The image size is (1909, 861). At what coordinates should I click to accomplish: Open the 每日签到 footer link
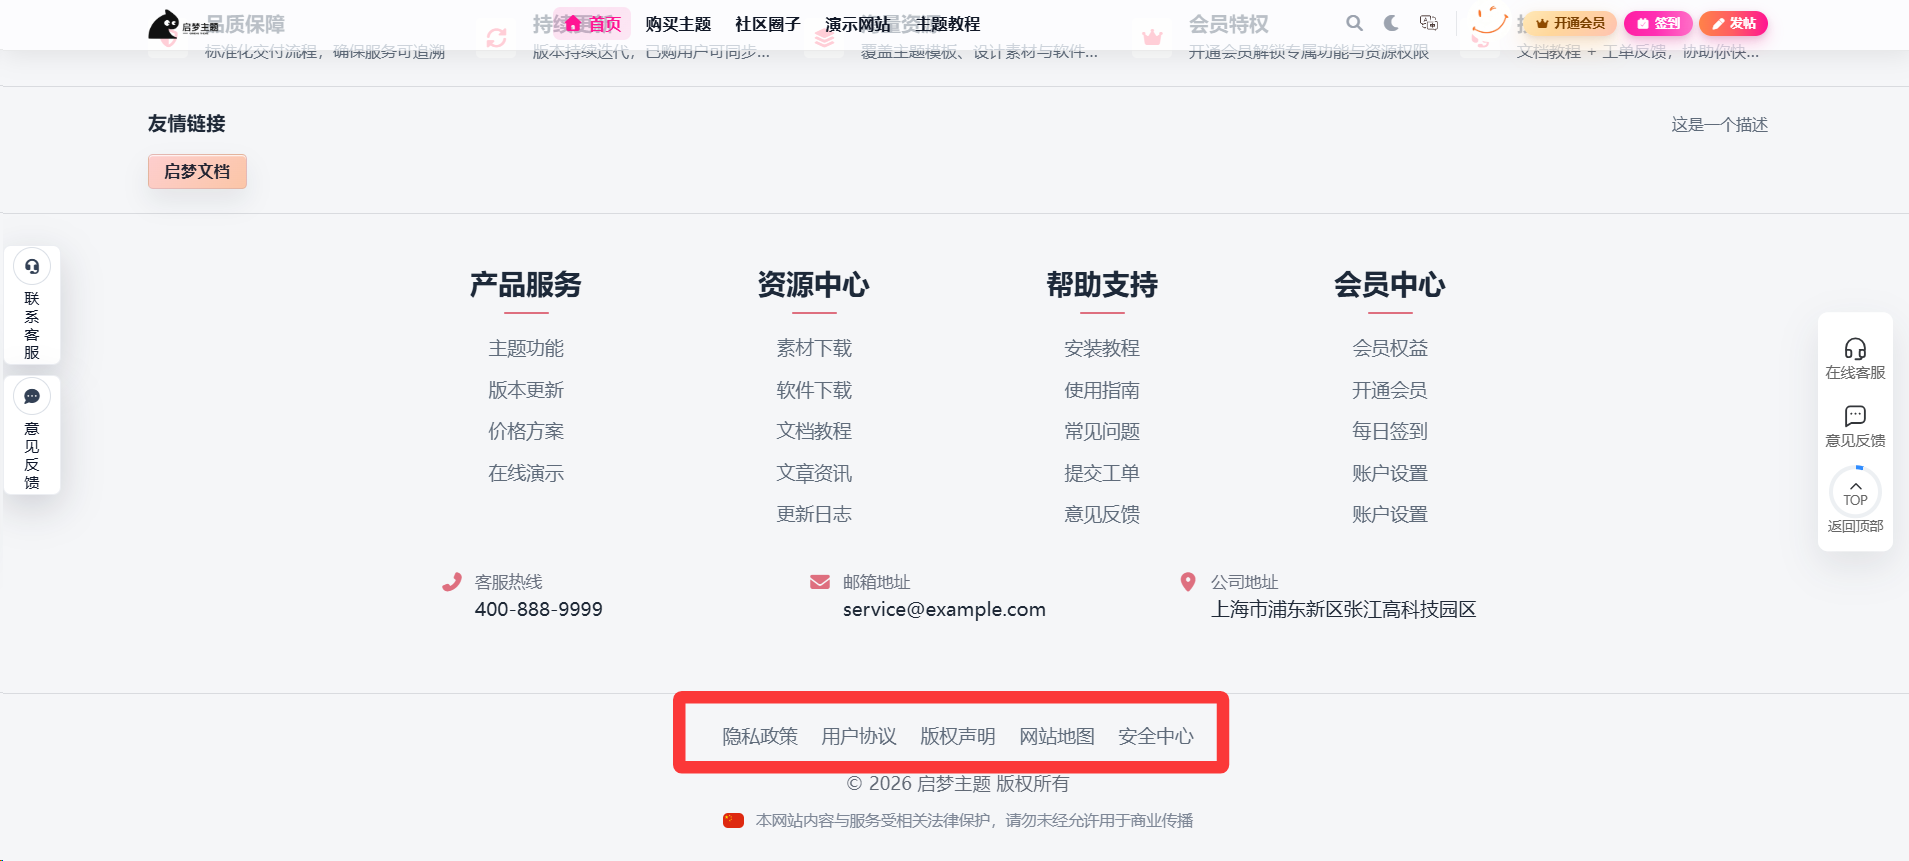click(1390, 431)
